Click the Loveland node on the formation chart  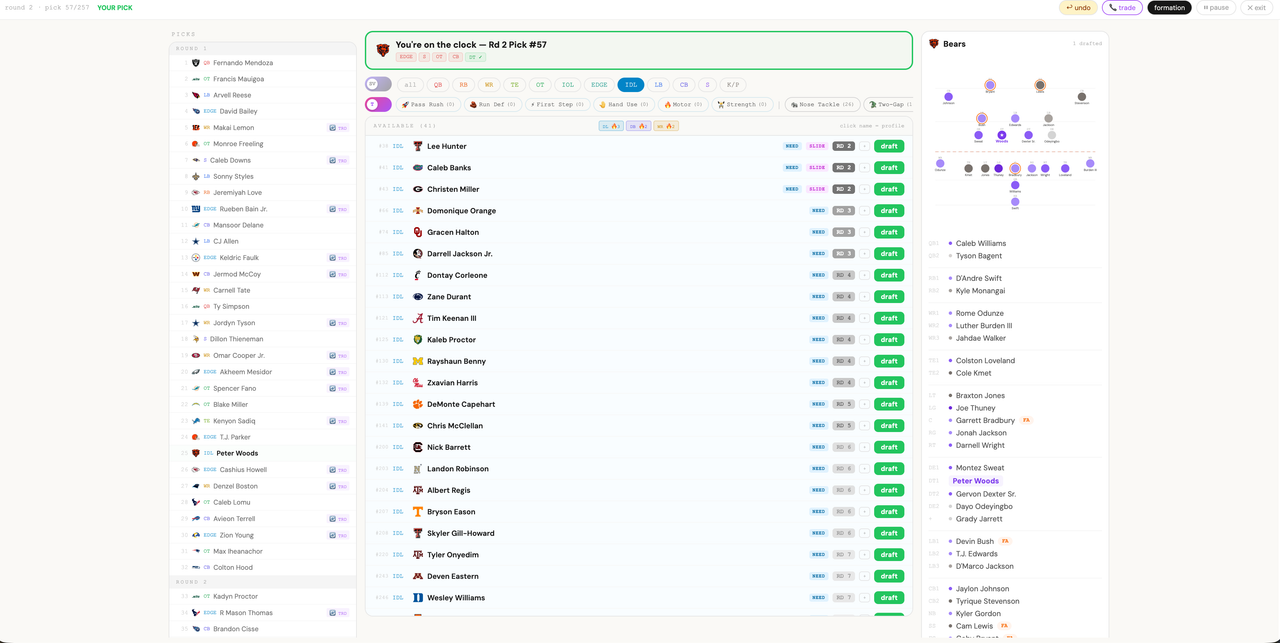pyautogui.click(x=1065, y=169)
